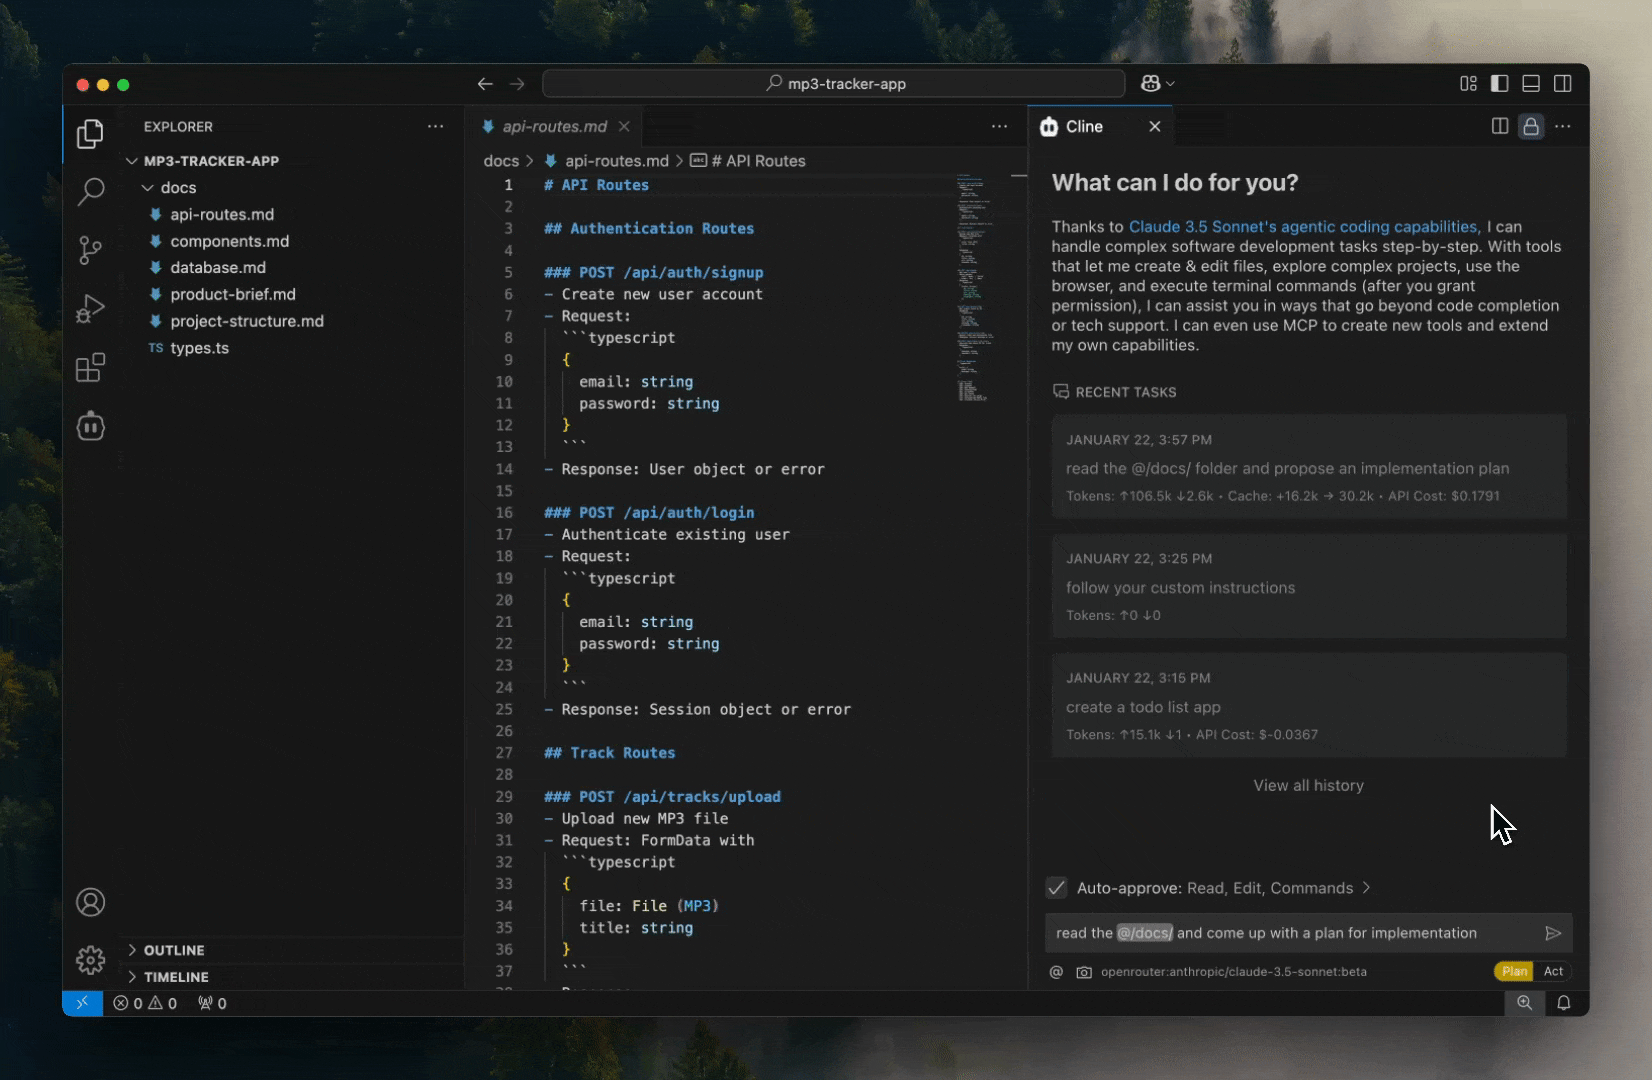Open api-routes.md in the explorer tree
1652x1080 pixels.
[x=221, y=214]
